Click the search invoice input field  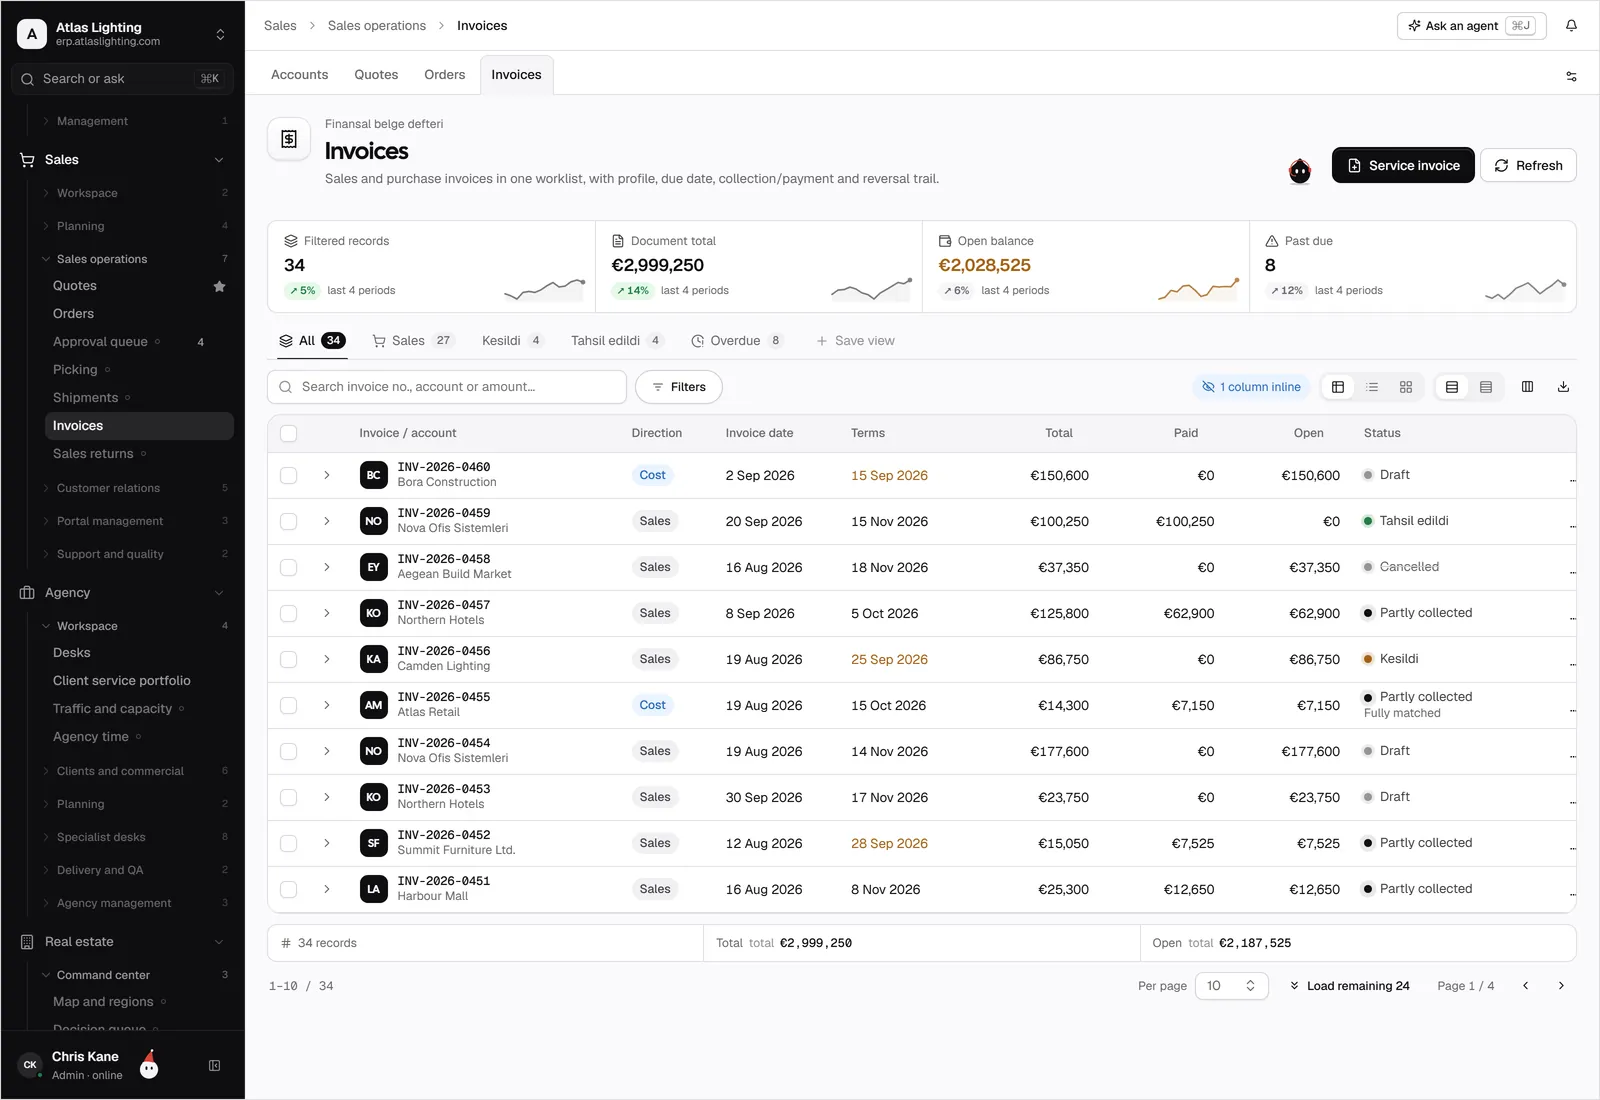pos(447,387)
